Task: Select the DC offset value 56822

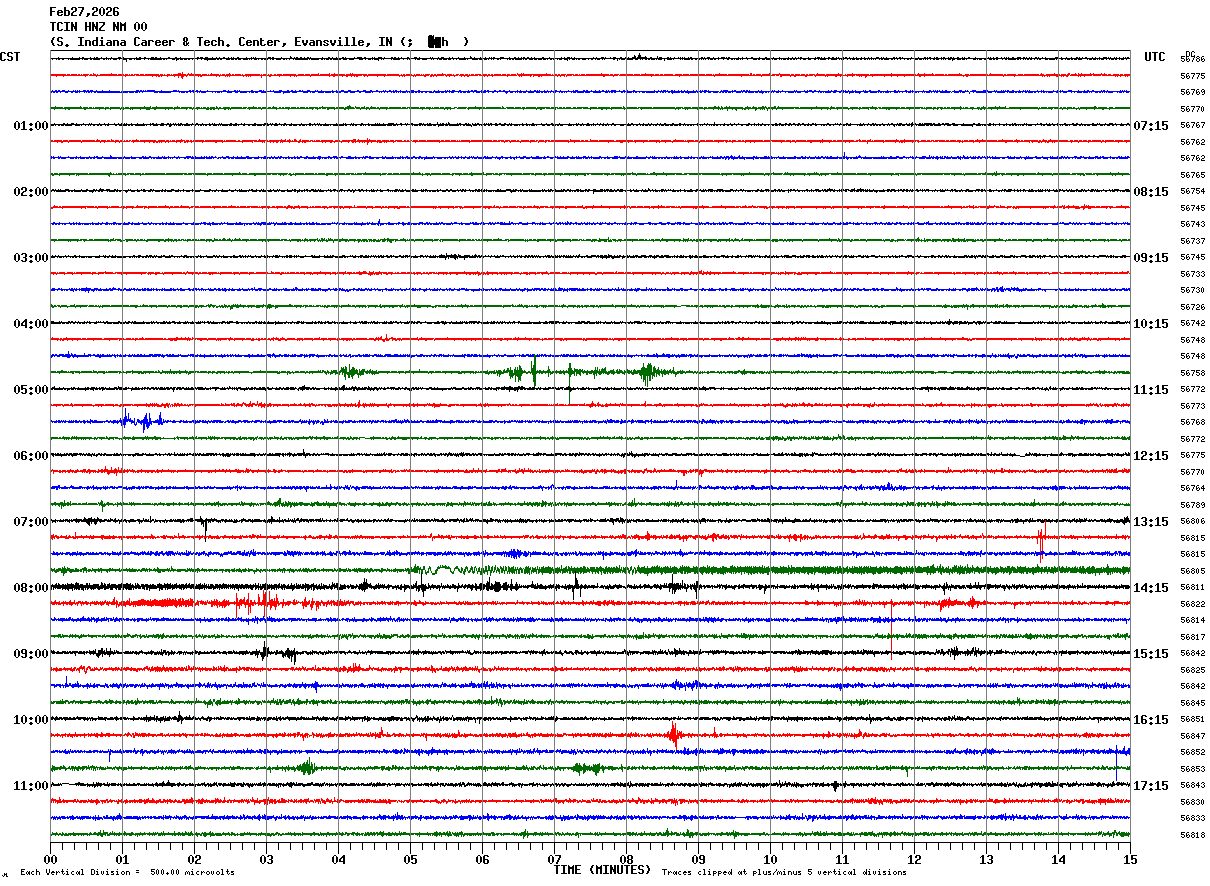Action: 1192,604
